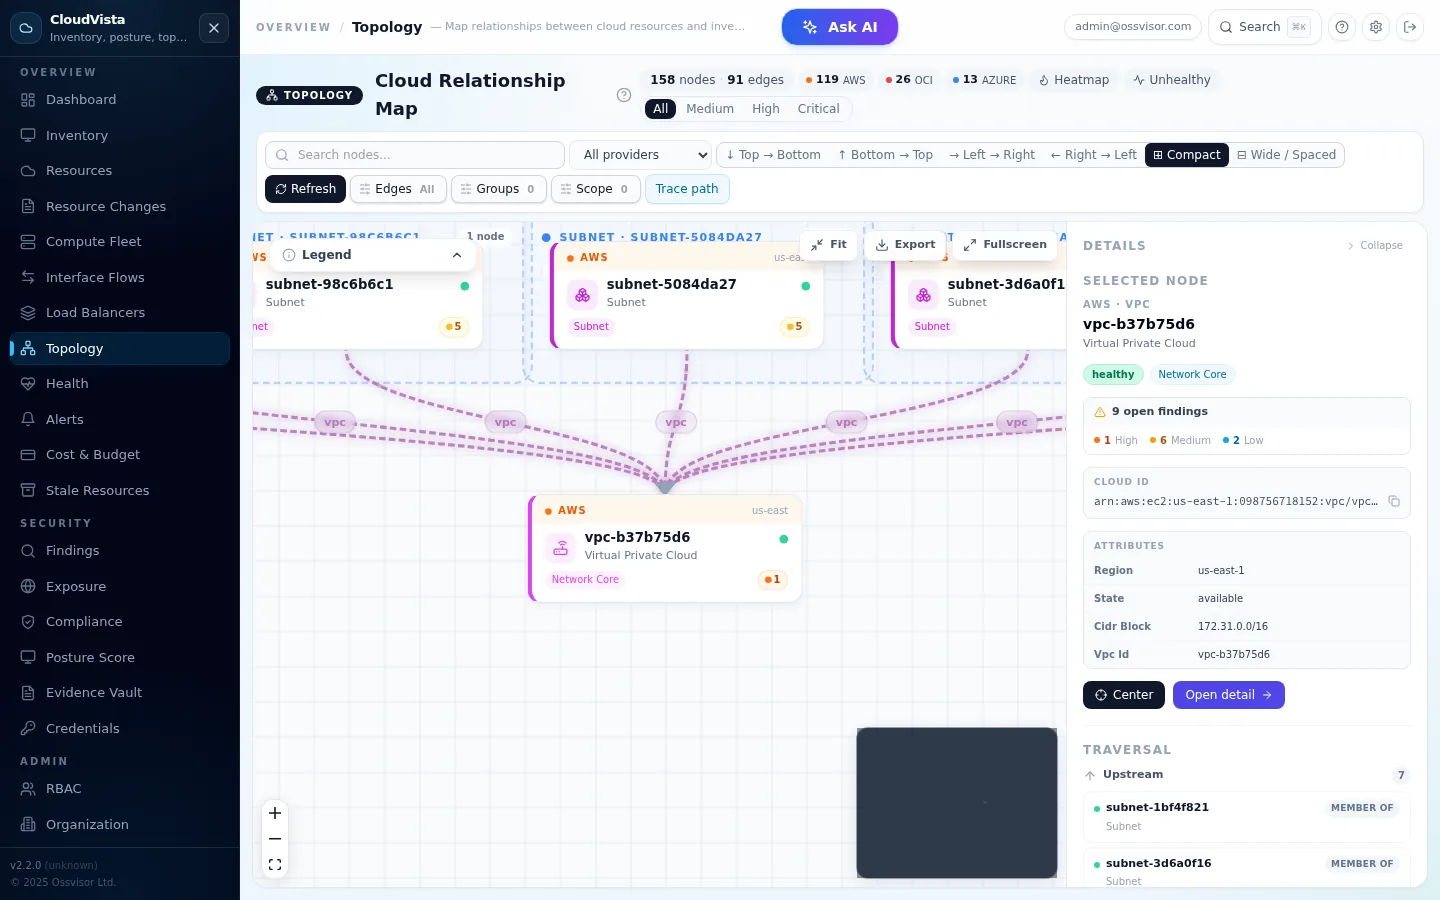The width and height of the screenshot is (1440, 900).
Task: Click the RBAC users icon
Action: (x=28, y=789)
